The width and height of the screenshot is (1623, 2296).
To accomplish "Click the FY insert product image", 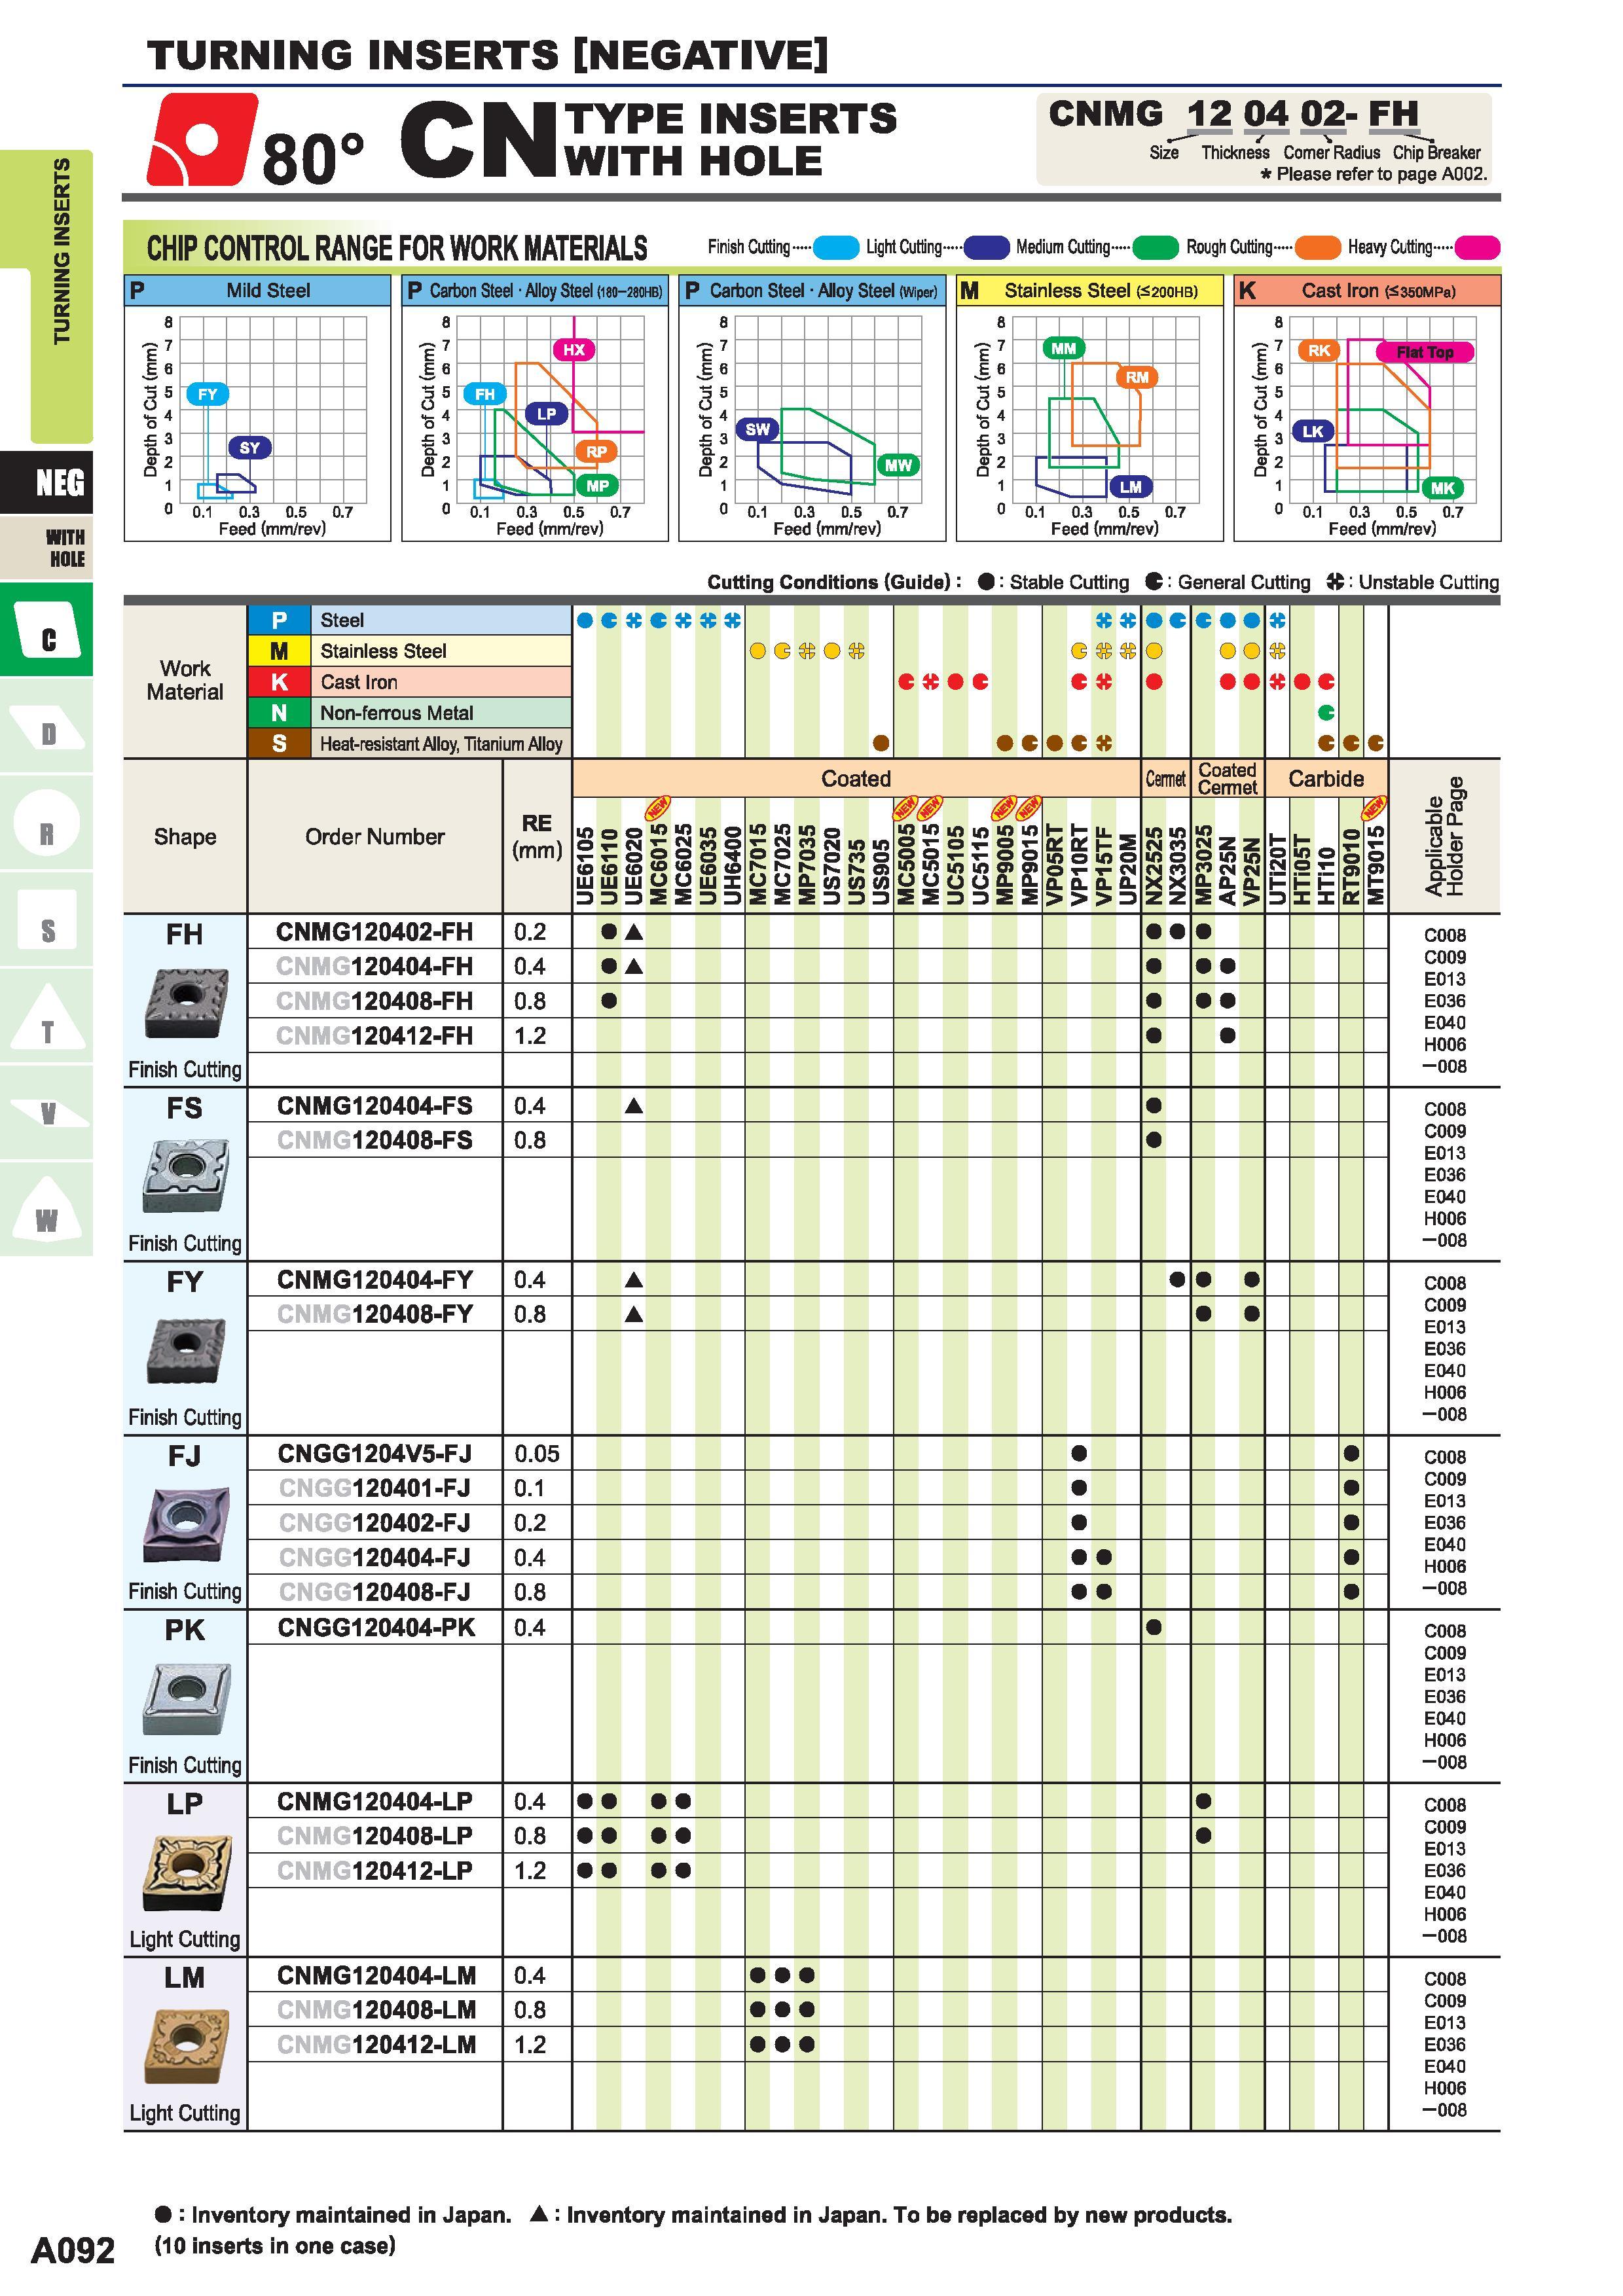I will pyautogui.click(x=185, y=1351).
